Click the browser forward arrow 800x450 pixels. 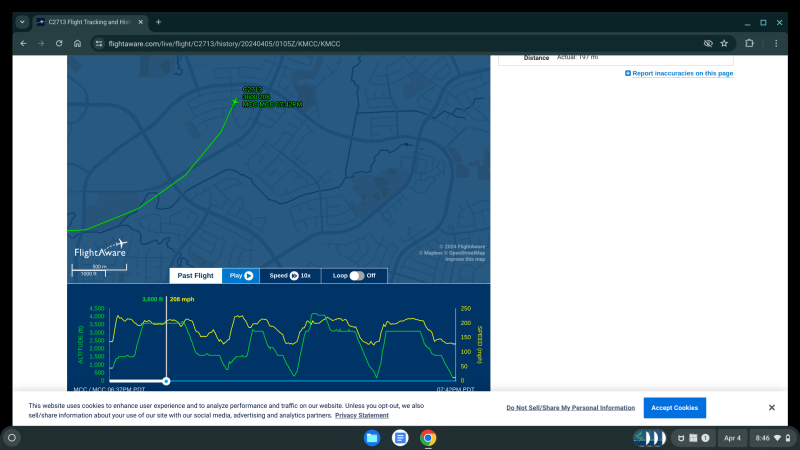pos(41,44)
